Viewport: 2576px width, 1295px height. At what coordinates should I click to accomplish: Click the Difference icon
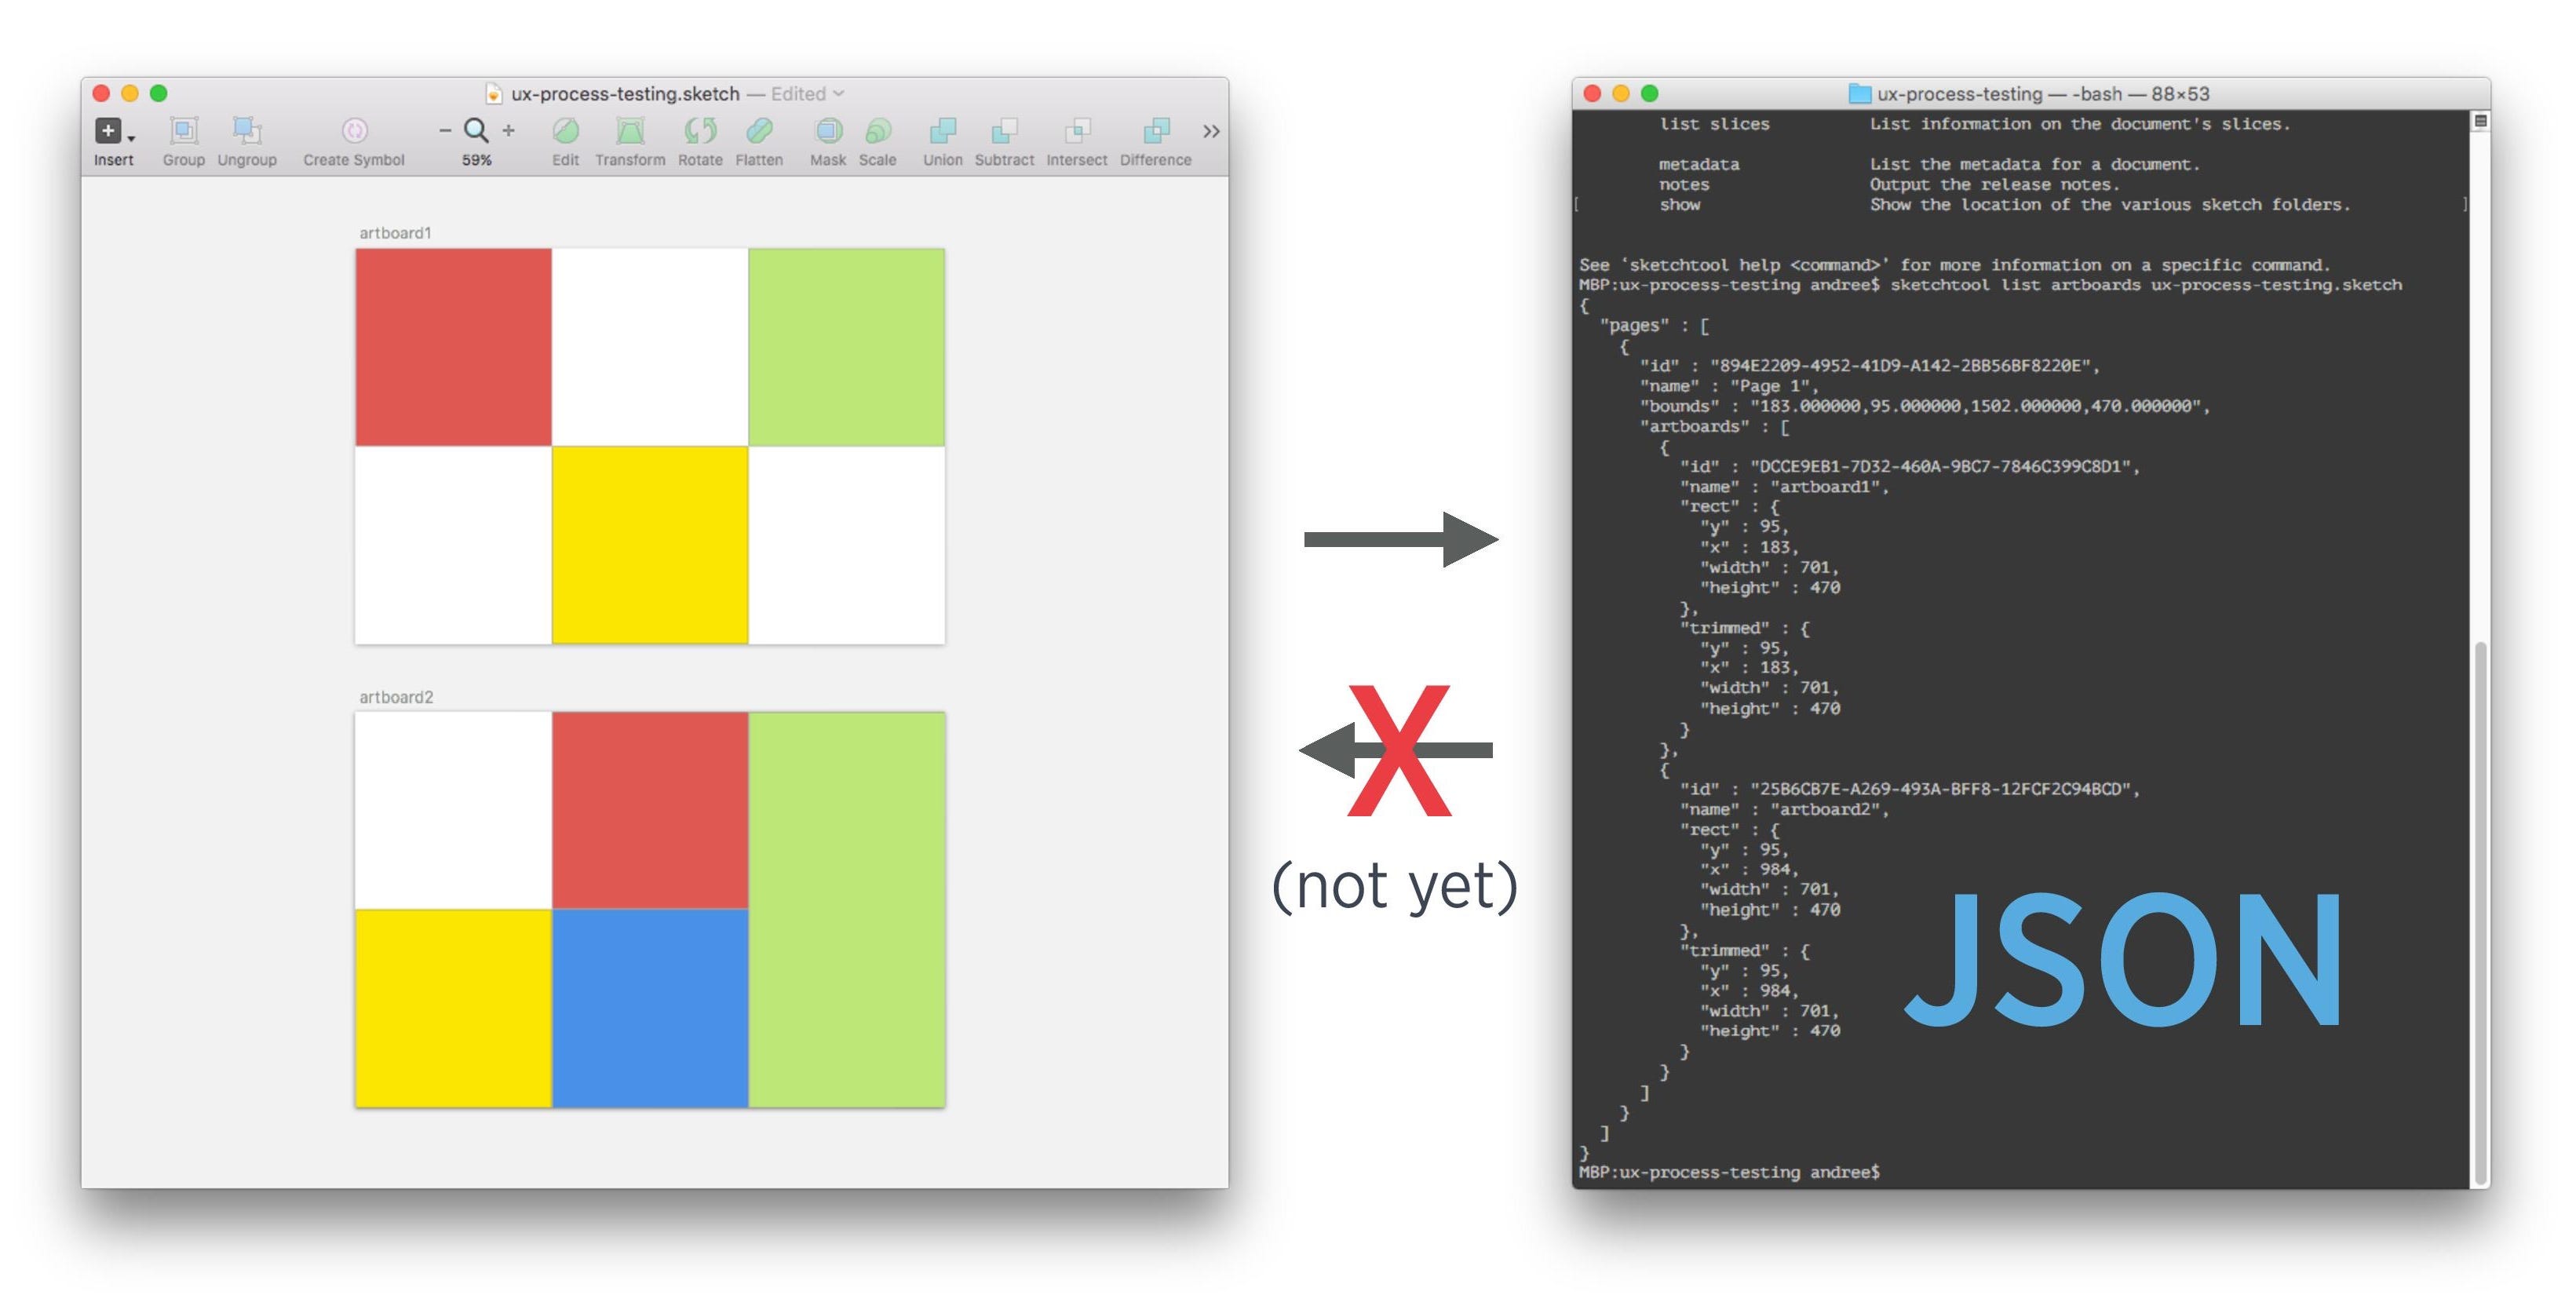[x=1156, y=131]
